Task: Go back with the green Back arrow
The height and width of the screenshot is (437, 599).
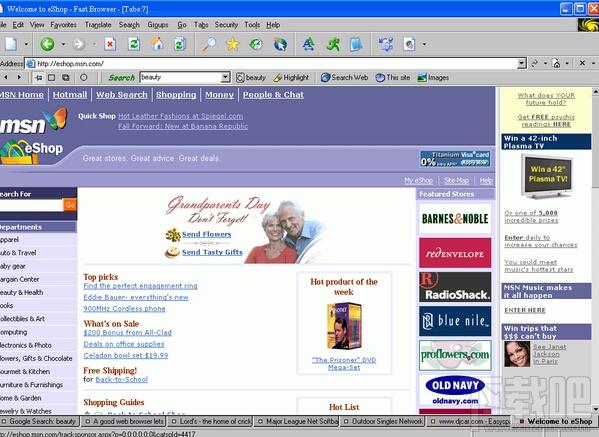Action: point(48,44)
